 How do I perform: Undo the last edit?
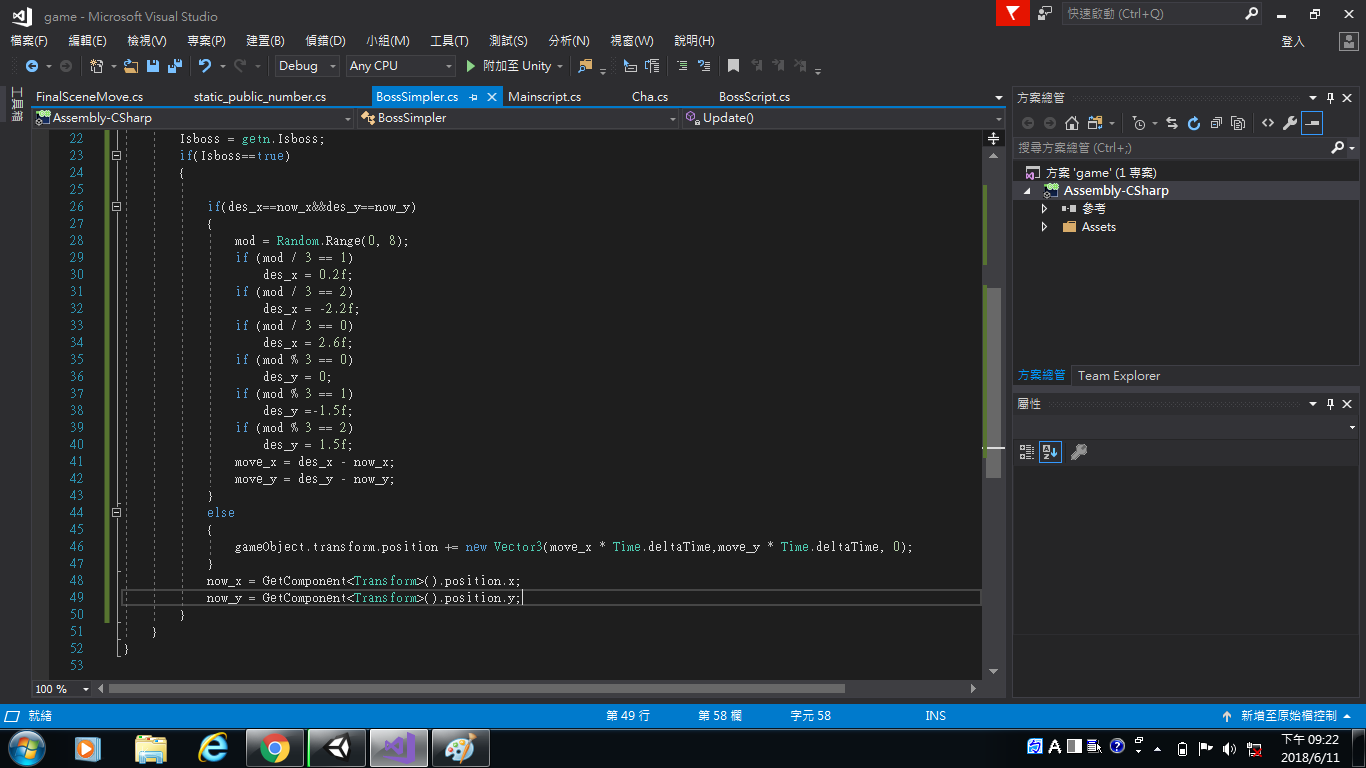(x=203, y=66)
